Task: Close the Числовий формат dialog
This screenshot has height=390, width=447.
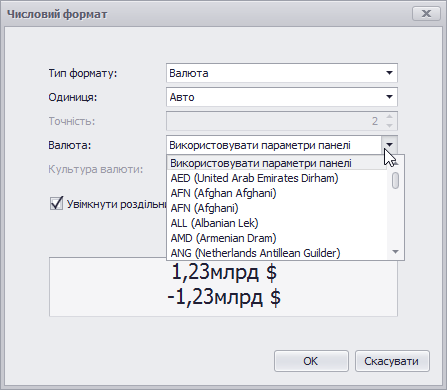Action: pos(426,14)
